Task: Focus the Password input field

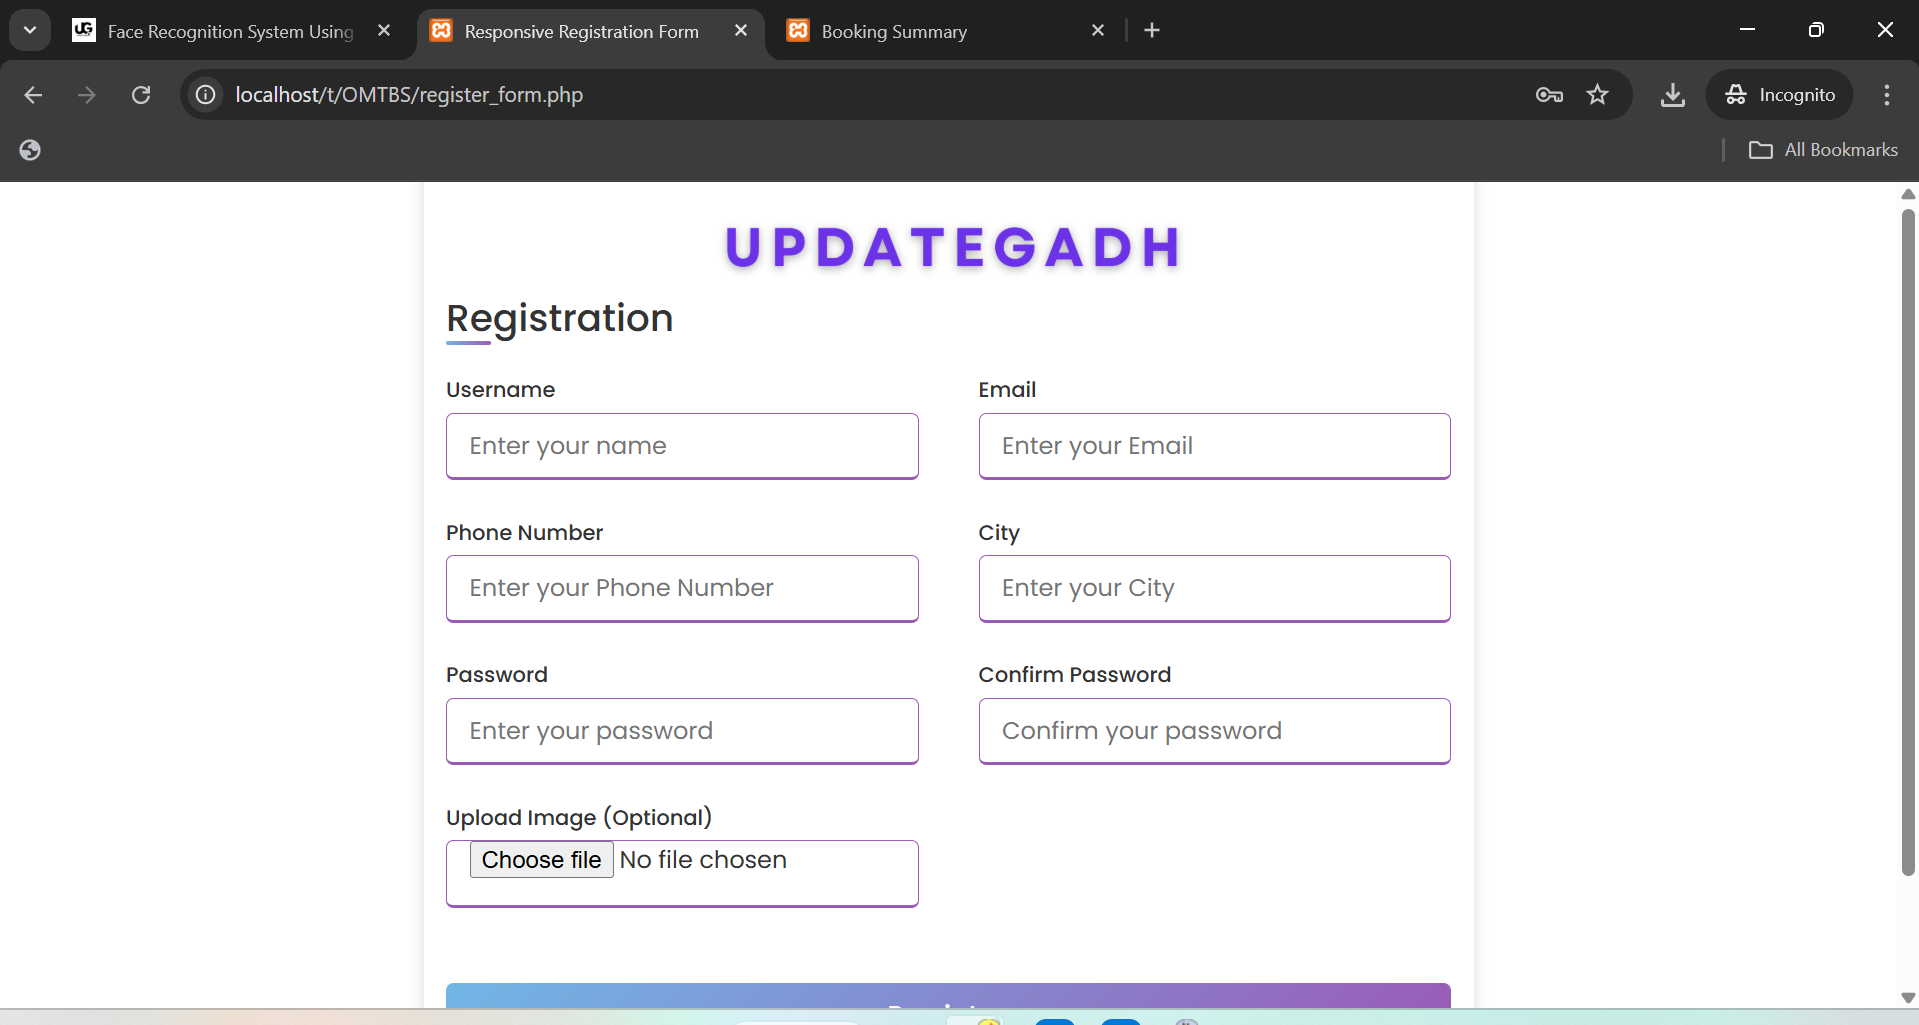Action: (682, 731)
